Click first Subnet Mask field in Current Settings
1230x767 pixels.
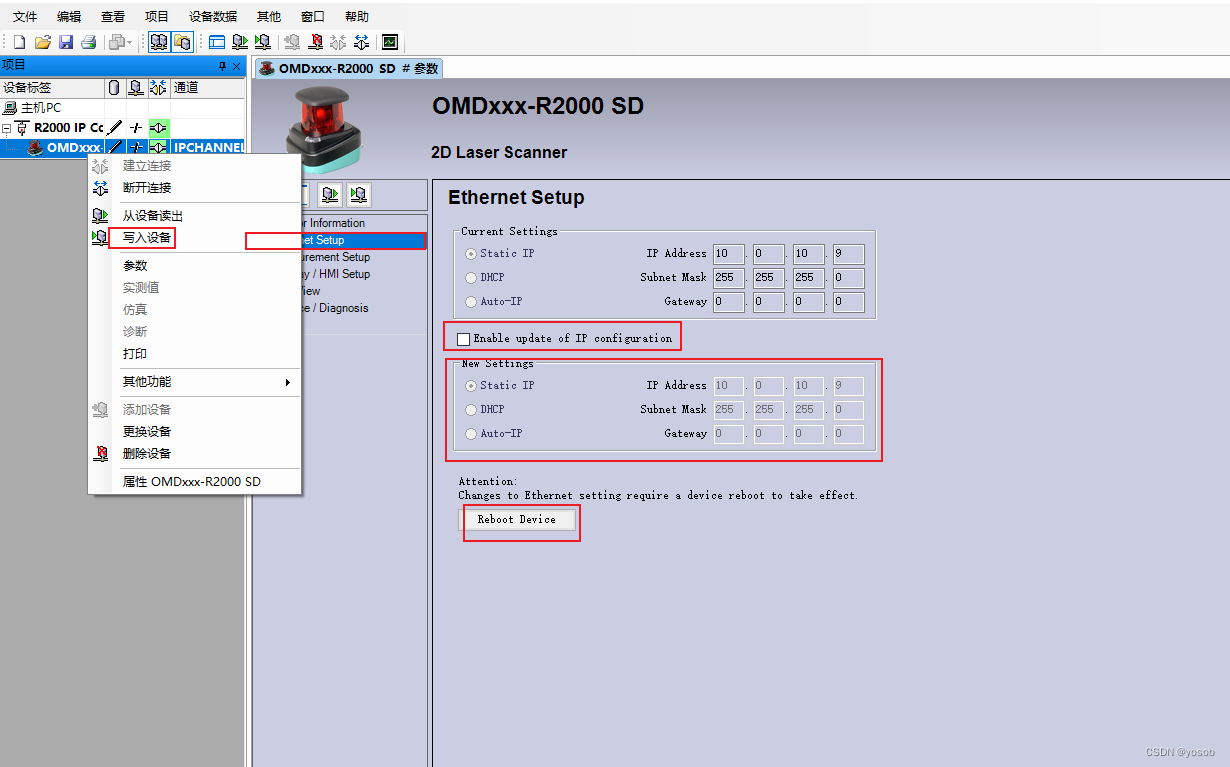click(x=728, y=278)
